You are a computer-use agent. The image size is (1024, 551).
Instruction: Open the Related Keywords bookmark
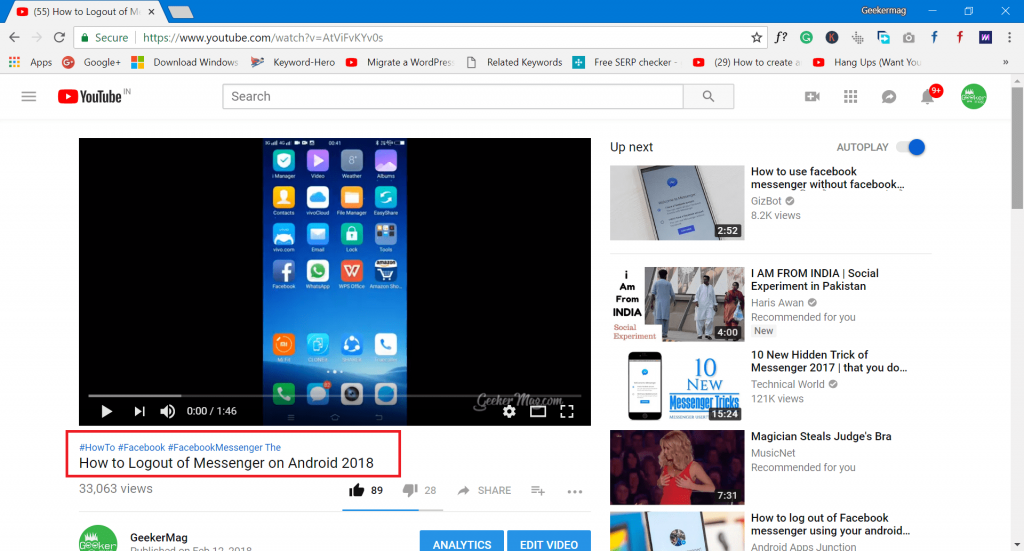(514, 62)
